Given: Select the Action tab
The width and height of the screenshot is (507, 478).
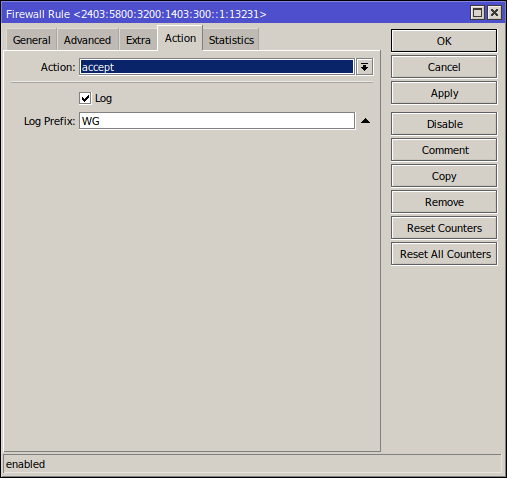Looking at the screenshot, I should click(x=180, y=38).
